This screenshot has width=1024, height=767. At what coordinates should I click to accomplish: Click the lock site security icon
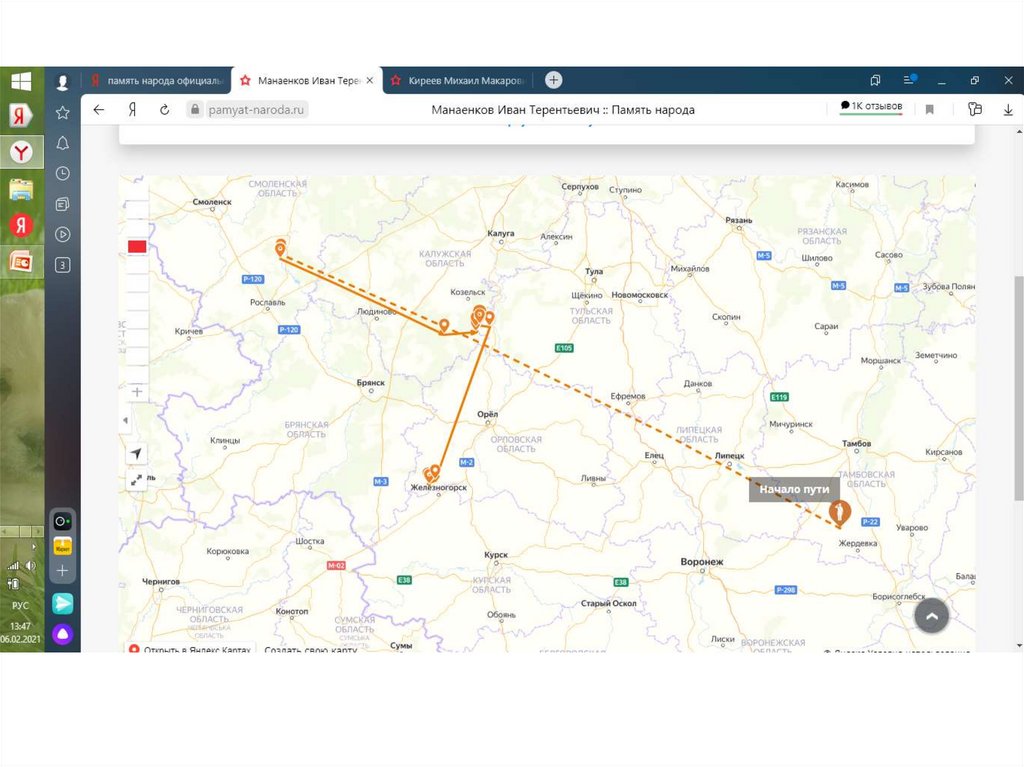pos(194,110)
